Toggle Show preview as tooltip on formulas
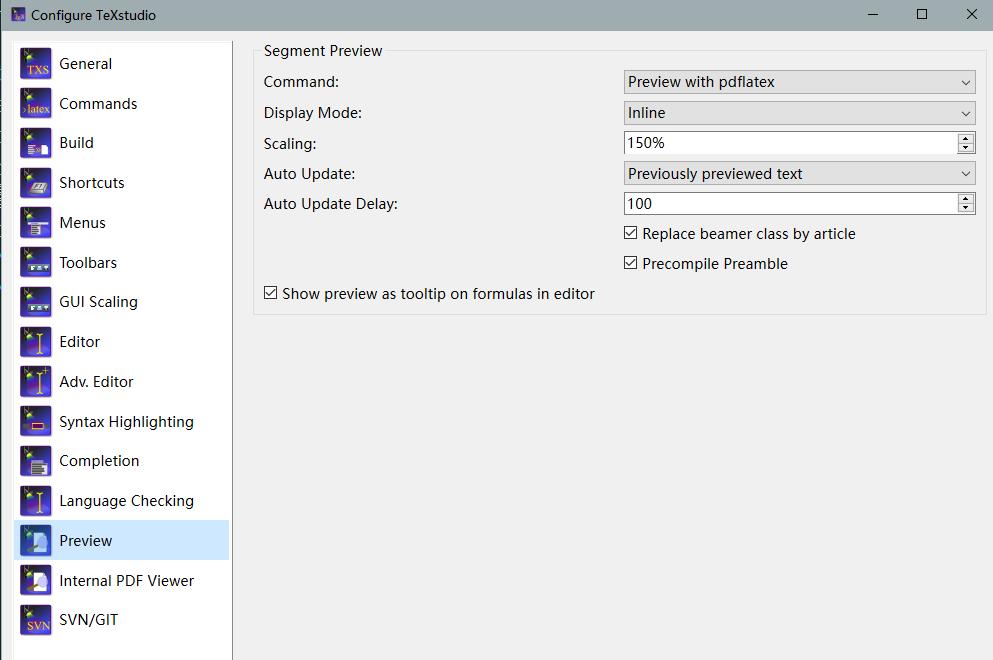This screenshot has height=660, width=993. pyautogui.click(x=271, y=294)
